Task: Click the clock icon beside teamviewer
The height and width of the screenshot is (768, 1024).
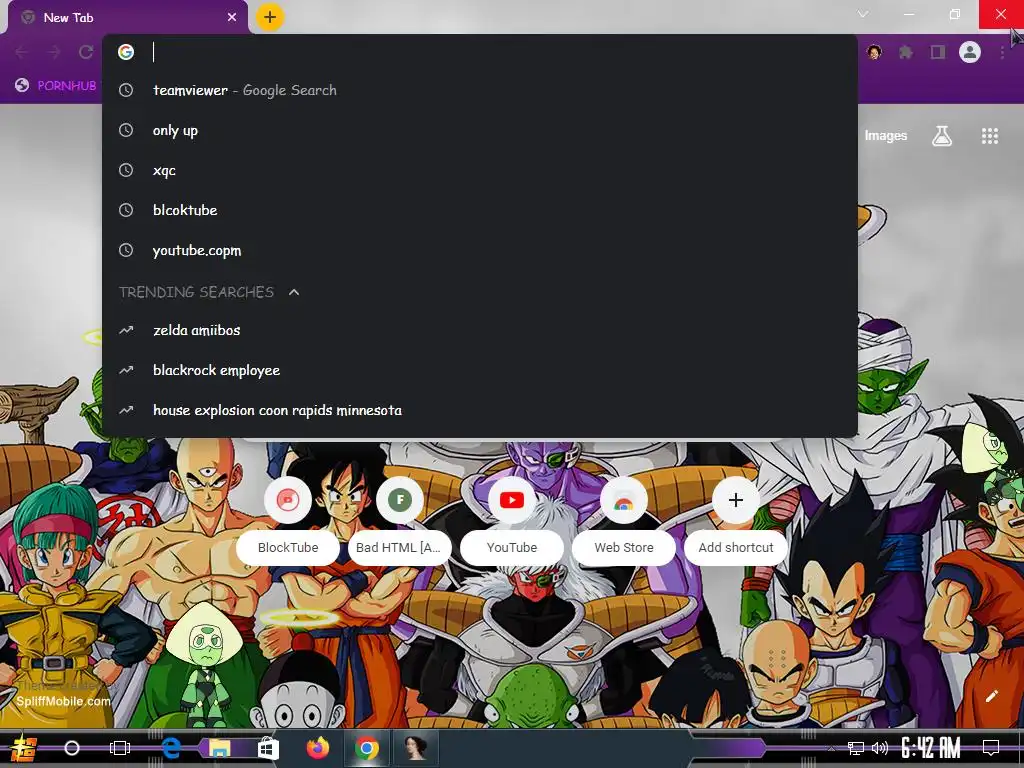Action: coord(126,90)
